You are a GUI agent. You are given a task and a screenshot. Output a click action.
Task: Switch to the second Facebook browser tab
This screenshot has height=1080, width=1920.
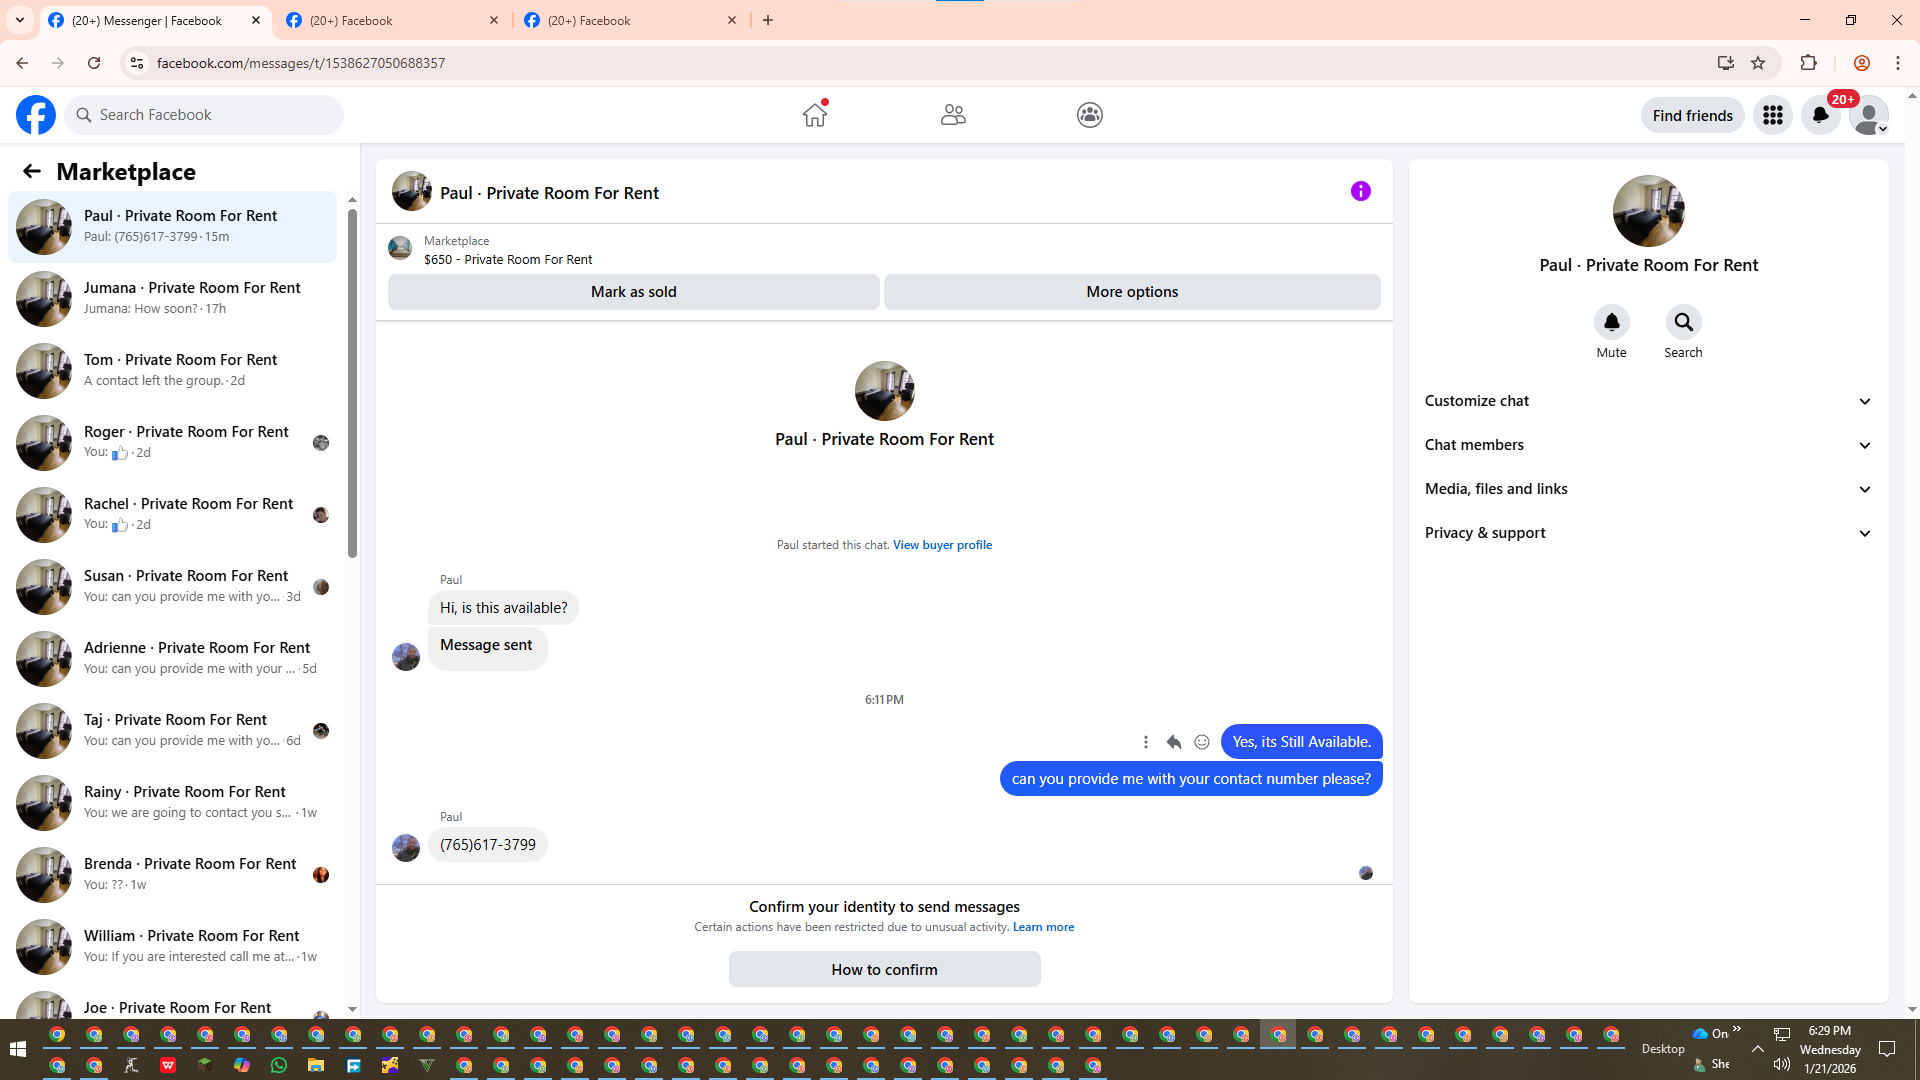click(392, 20)
